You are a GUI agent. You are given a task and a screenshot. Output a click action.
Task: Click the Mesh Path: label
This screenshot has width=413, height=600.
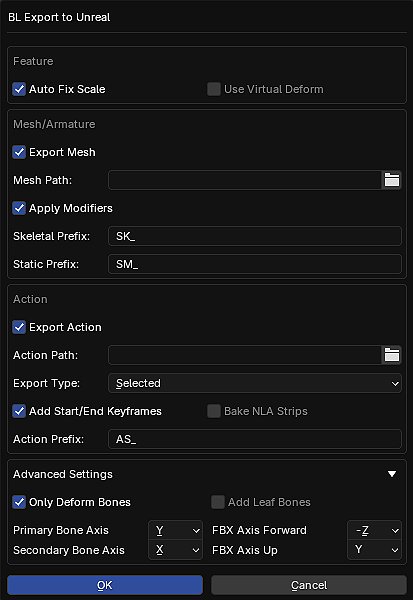click(42, 180)
